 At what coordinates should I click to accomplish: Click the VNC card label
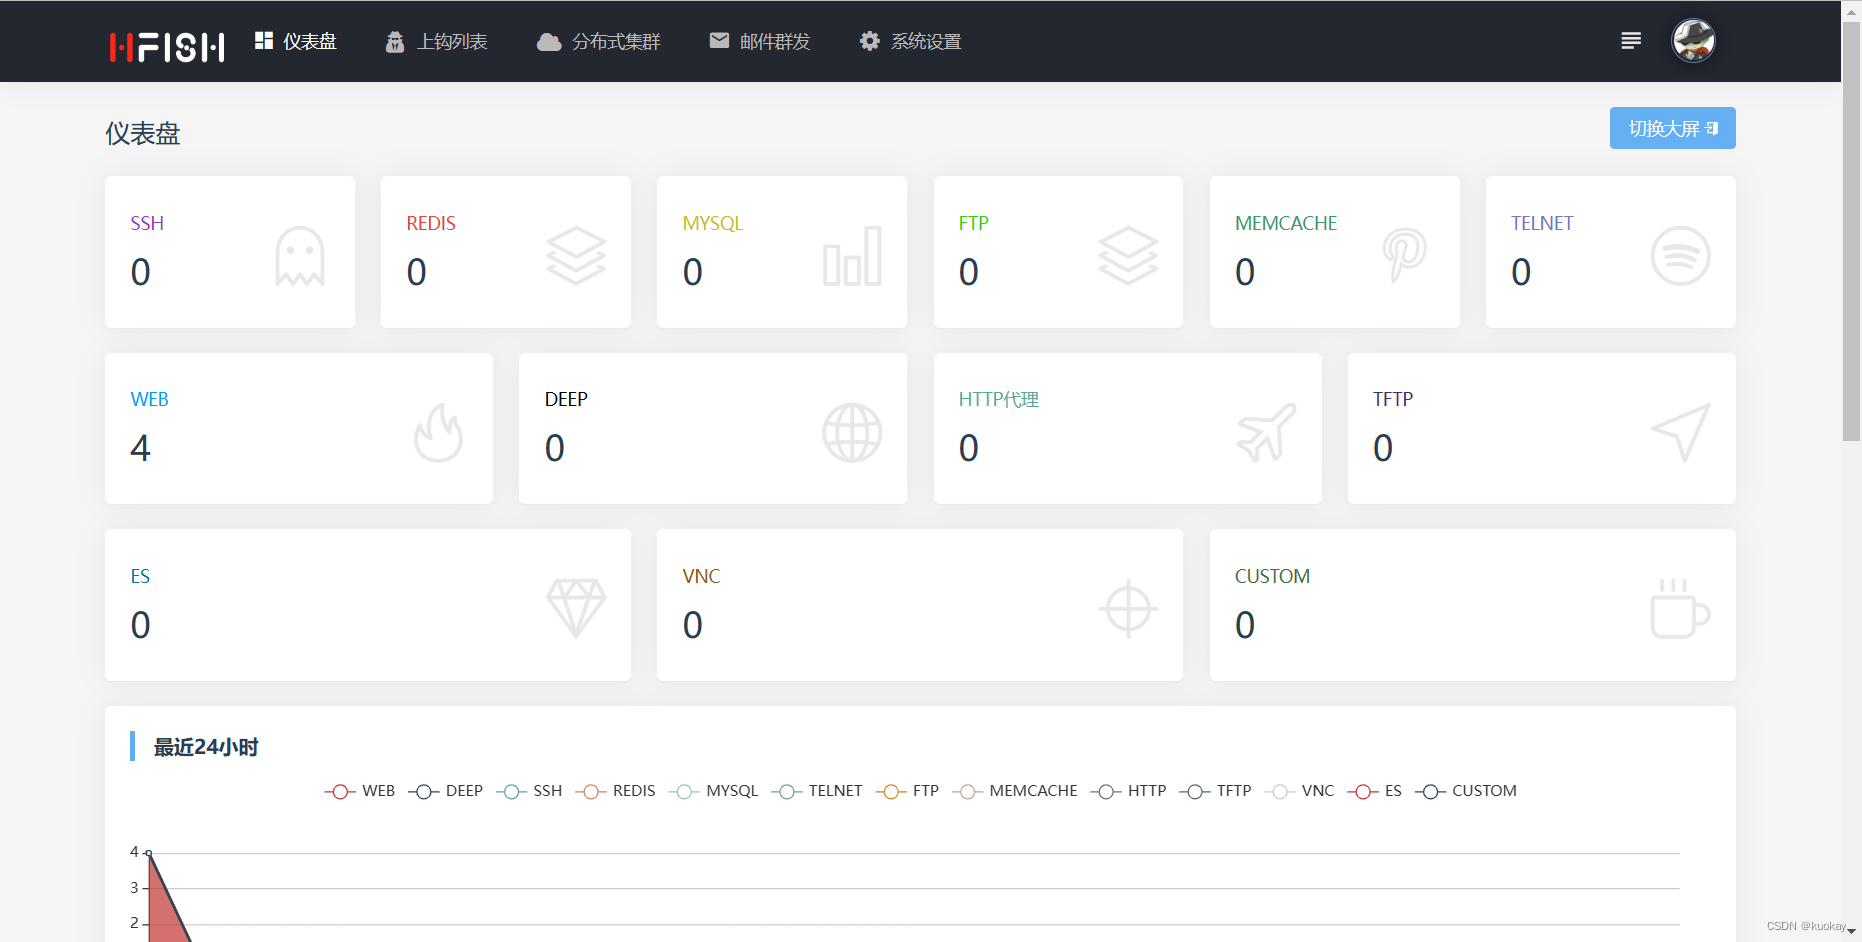click(701, 576)
